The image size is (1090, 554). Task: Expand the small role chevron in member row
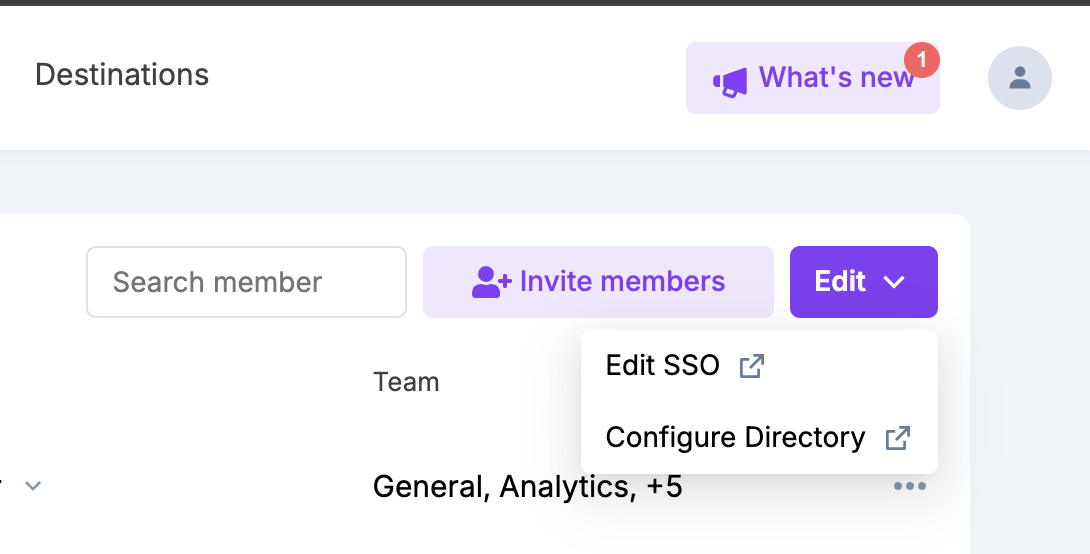point(33,486)
